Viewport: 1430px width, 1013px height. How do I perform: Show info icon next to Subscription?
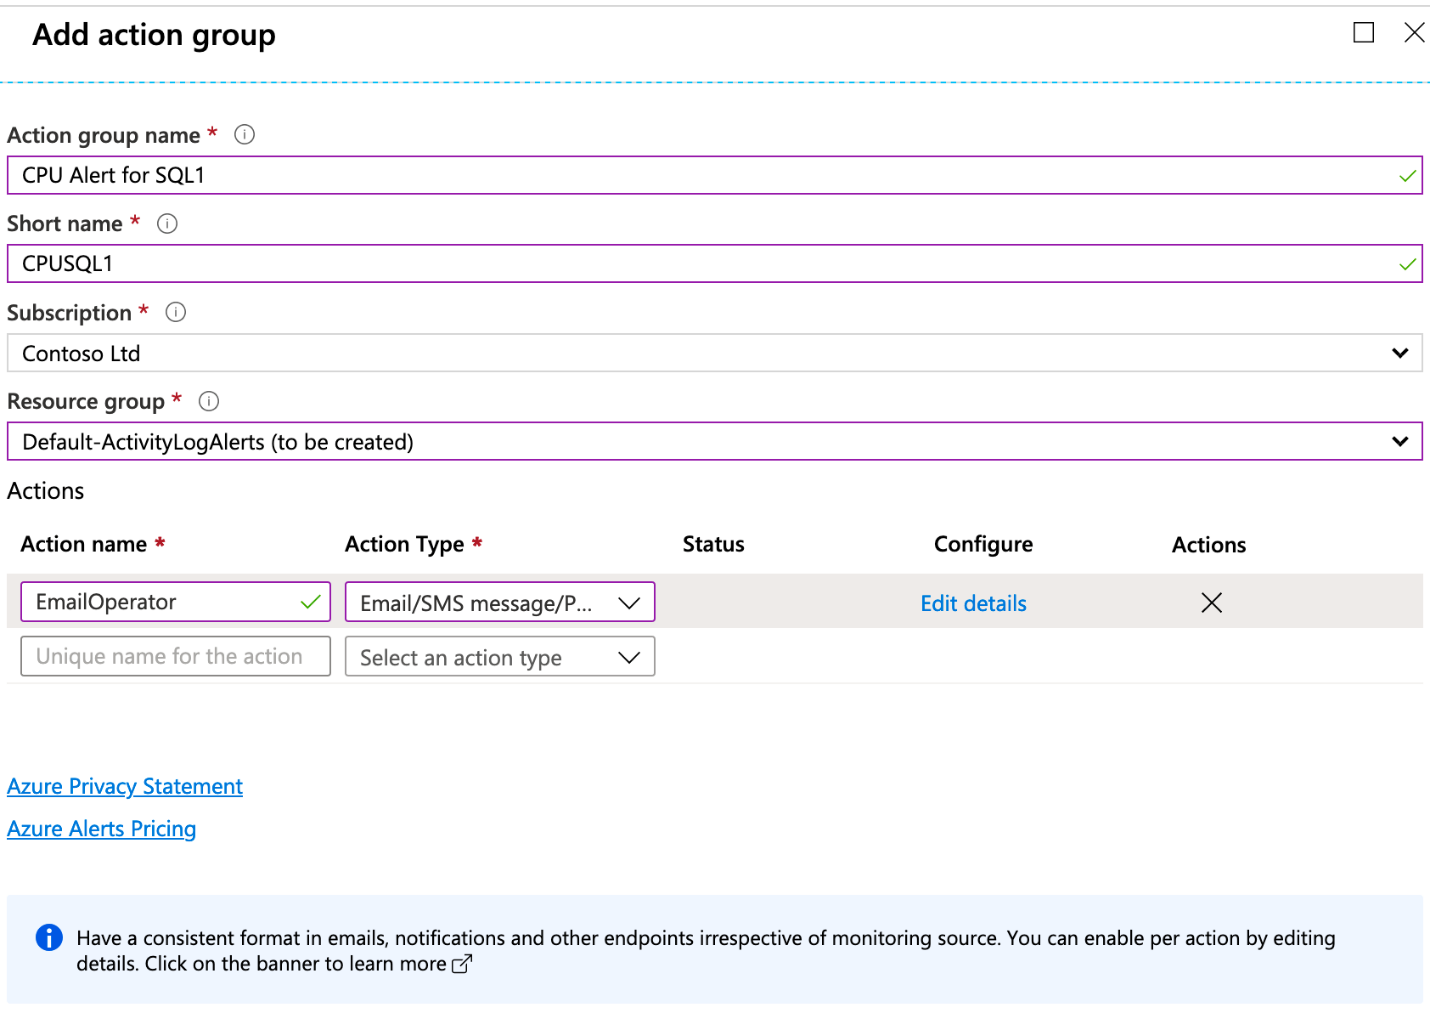click(175, 312)
